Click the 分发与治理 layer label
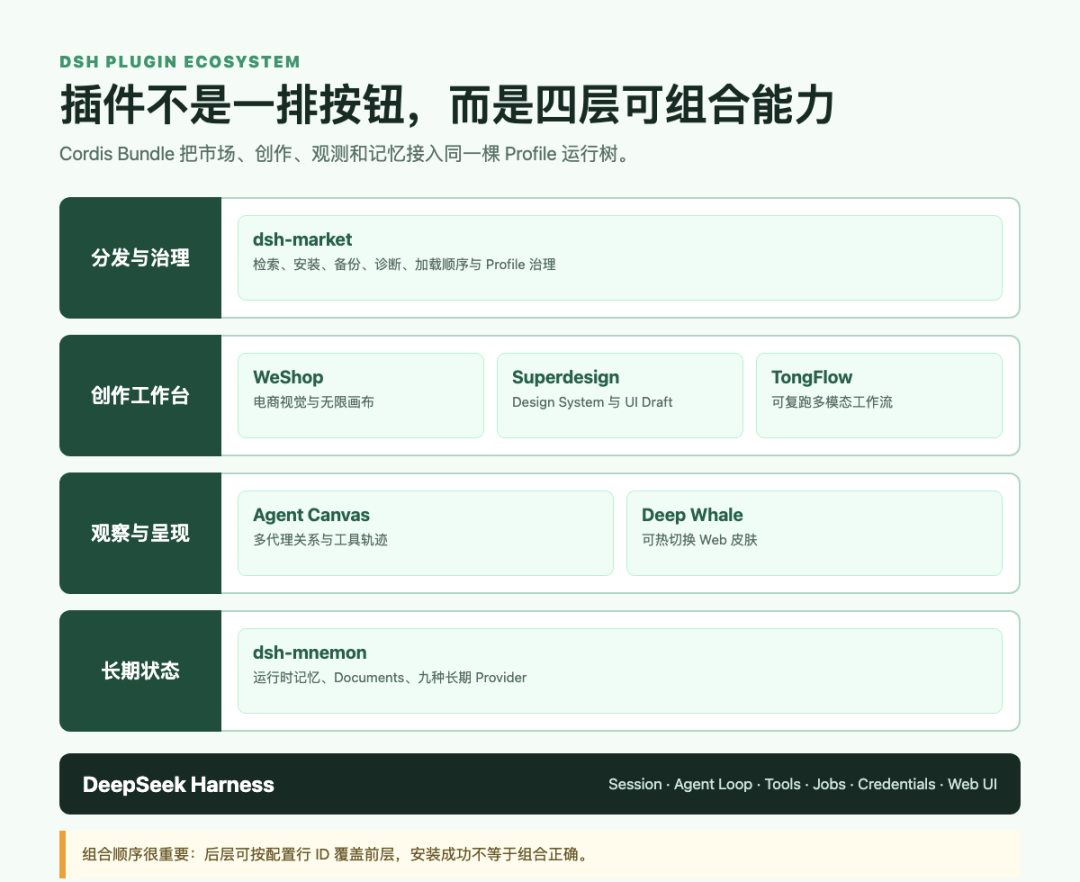The height and width of the screenshot is (882, 1080). (141, 258)
